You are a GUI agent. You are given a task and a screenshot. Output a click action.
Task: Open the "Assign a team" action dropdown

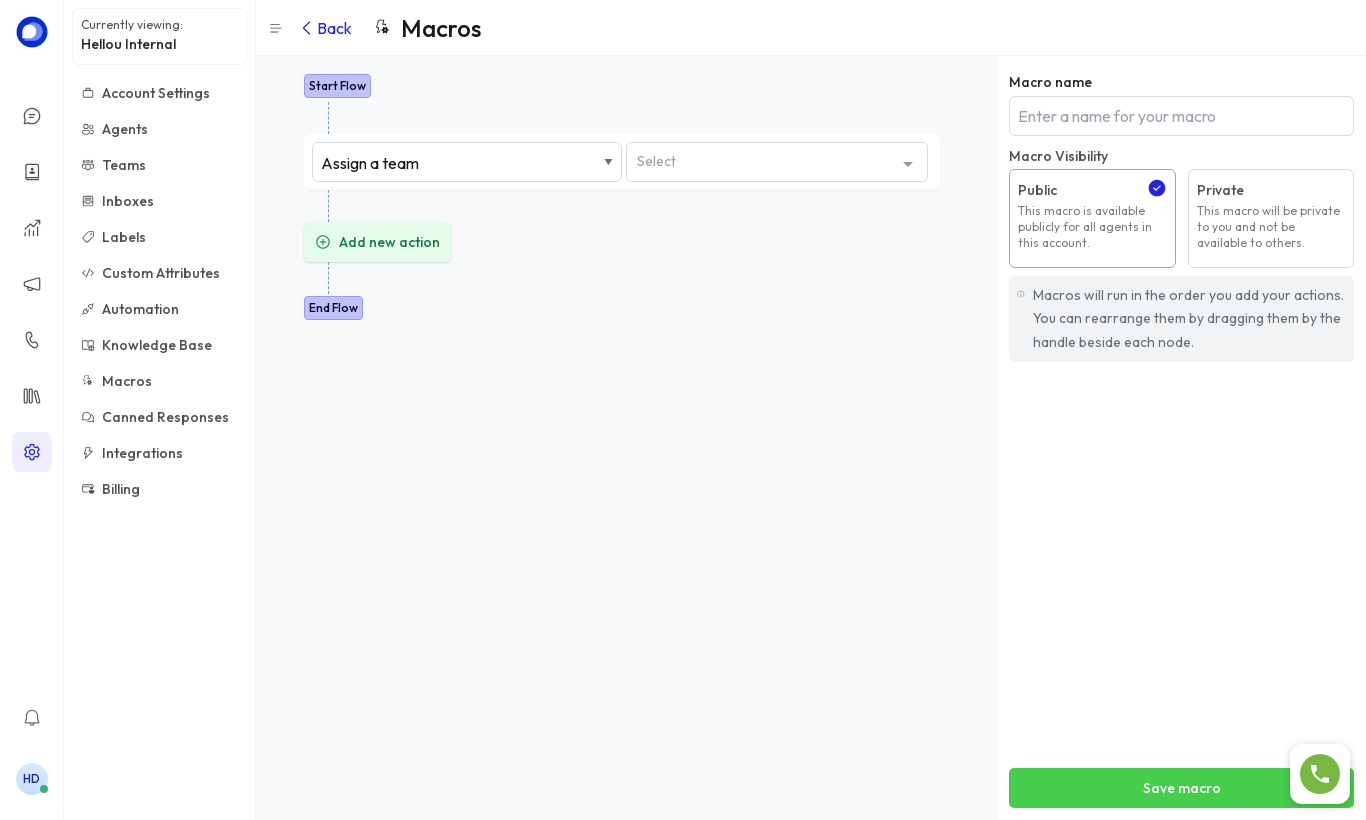467,162
